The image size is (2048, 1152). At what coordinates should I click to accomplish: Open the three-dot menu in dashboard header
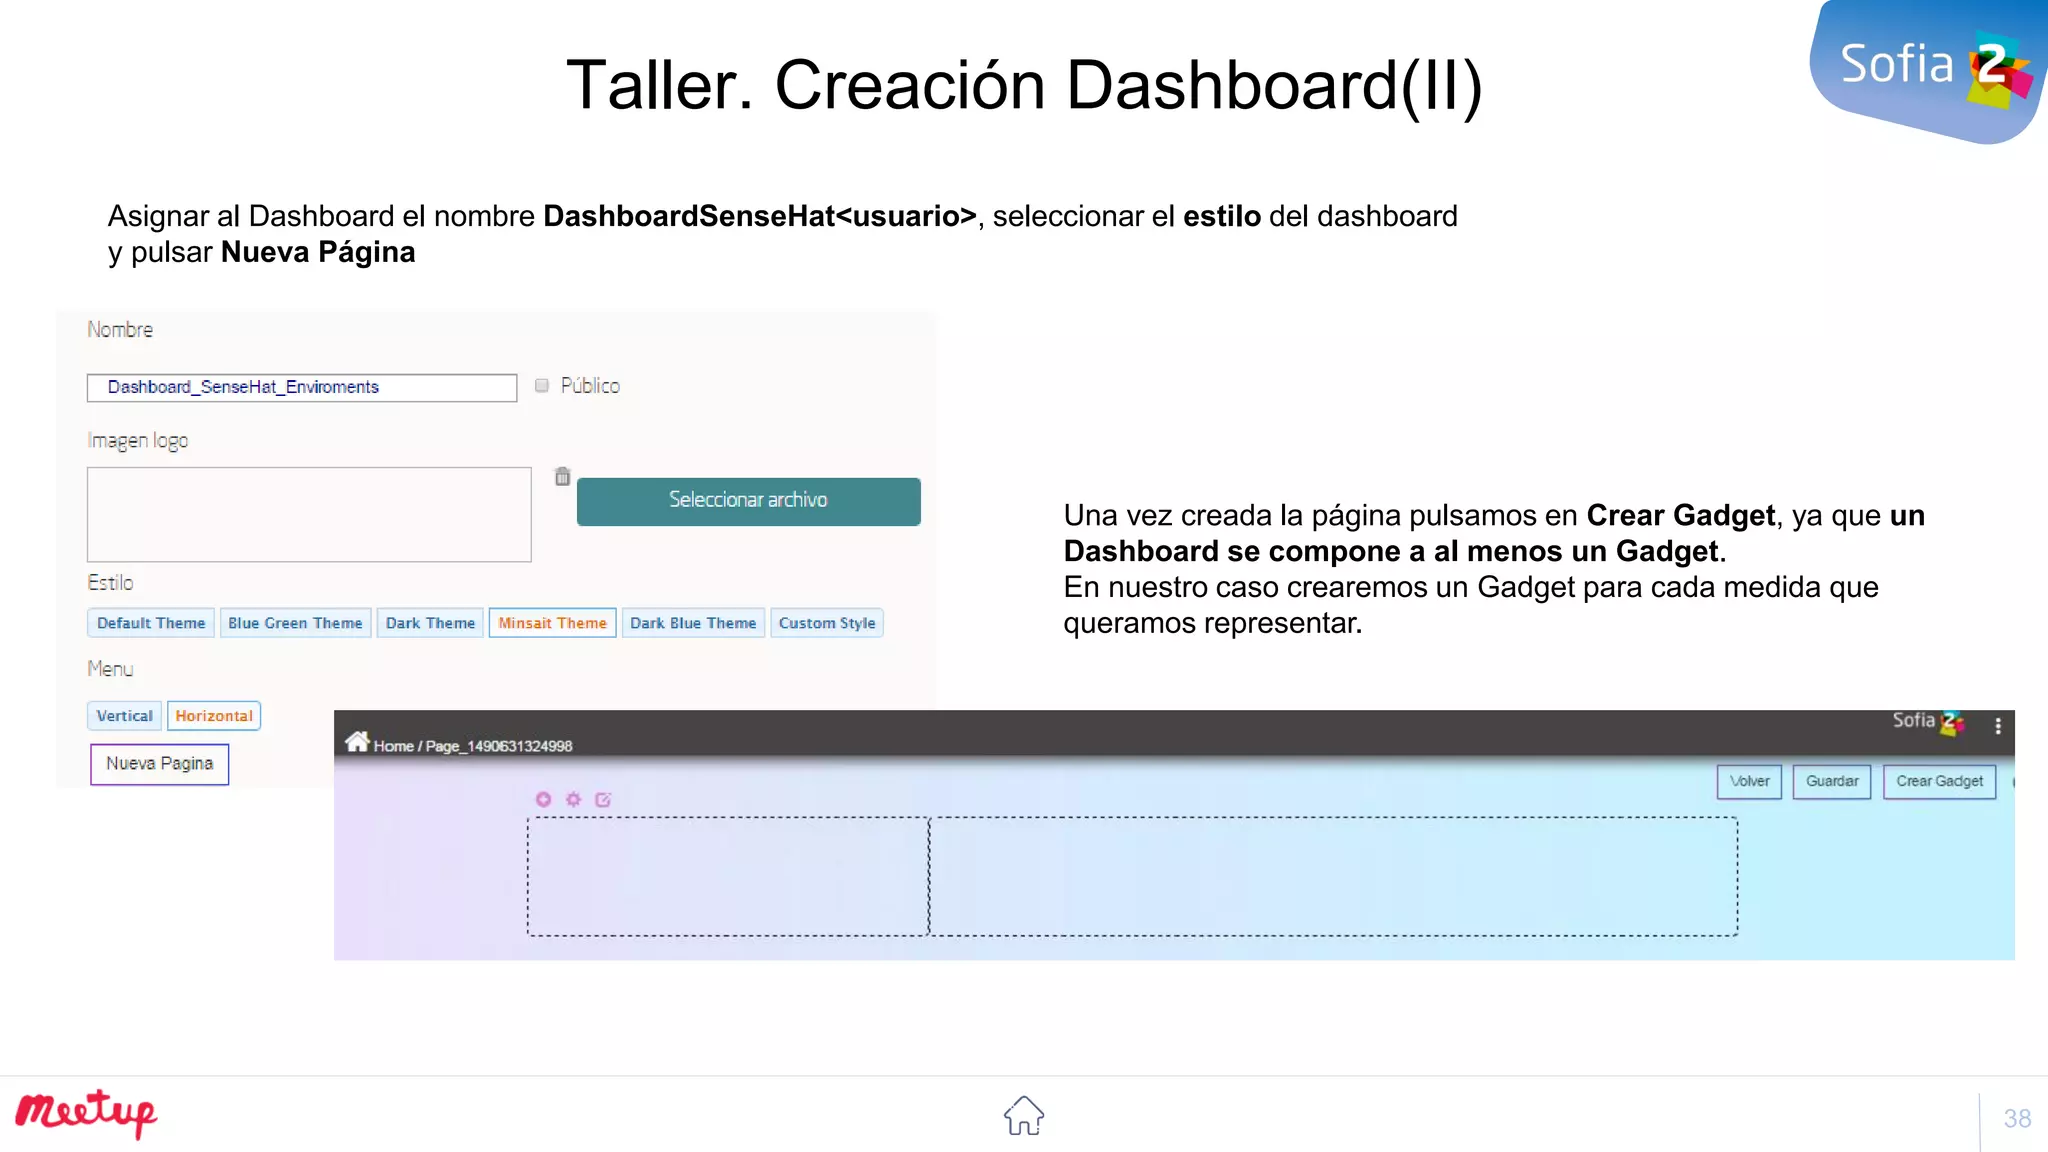[1997, 726]
